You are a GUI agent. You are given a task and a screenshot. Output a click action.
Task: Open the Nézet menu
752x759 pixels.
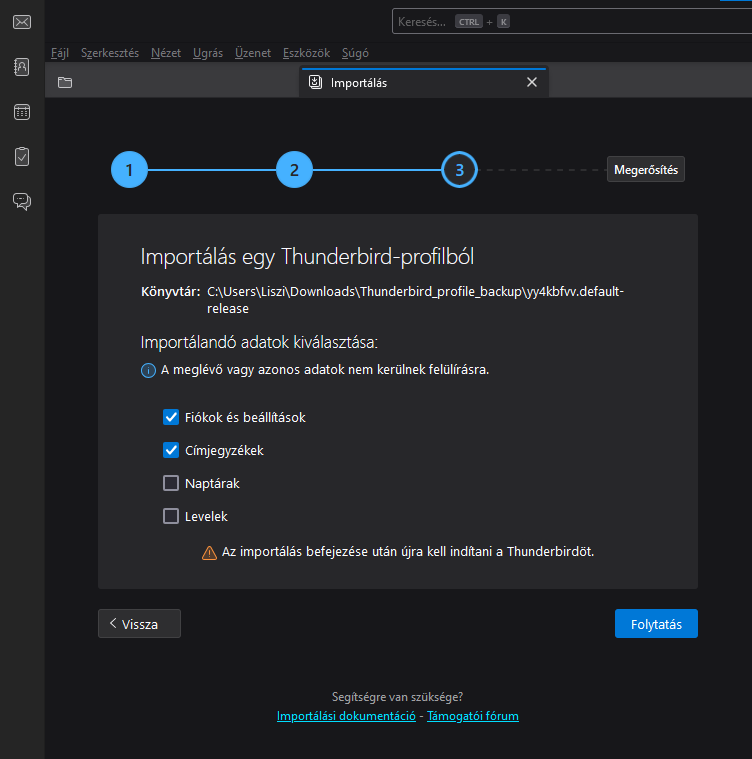pyautogui.click(x=166, y=53)
